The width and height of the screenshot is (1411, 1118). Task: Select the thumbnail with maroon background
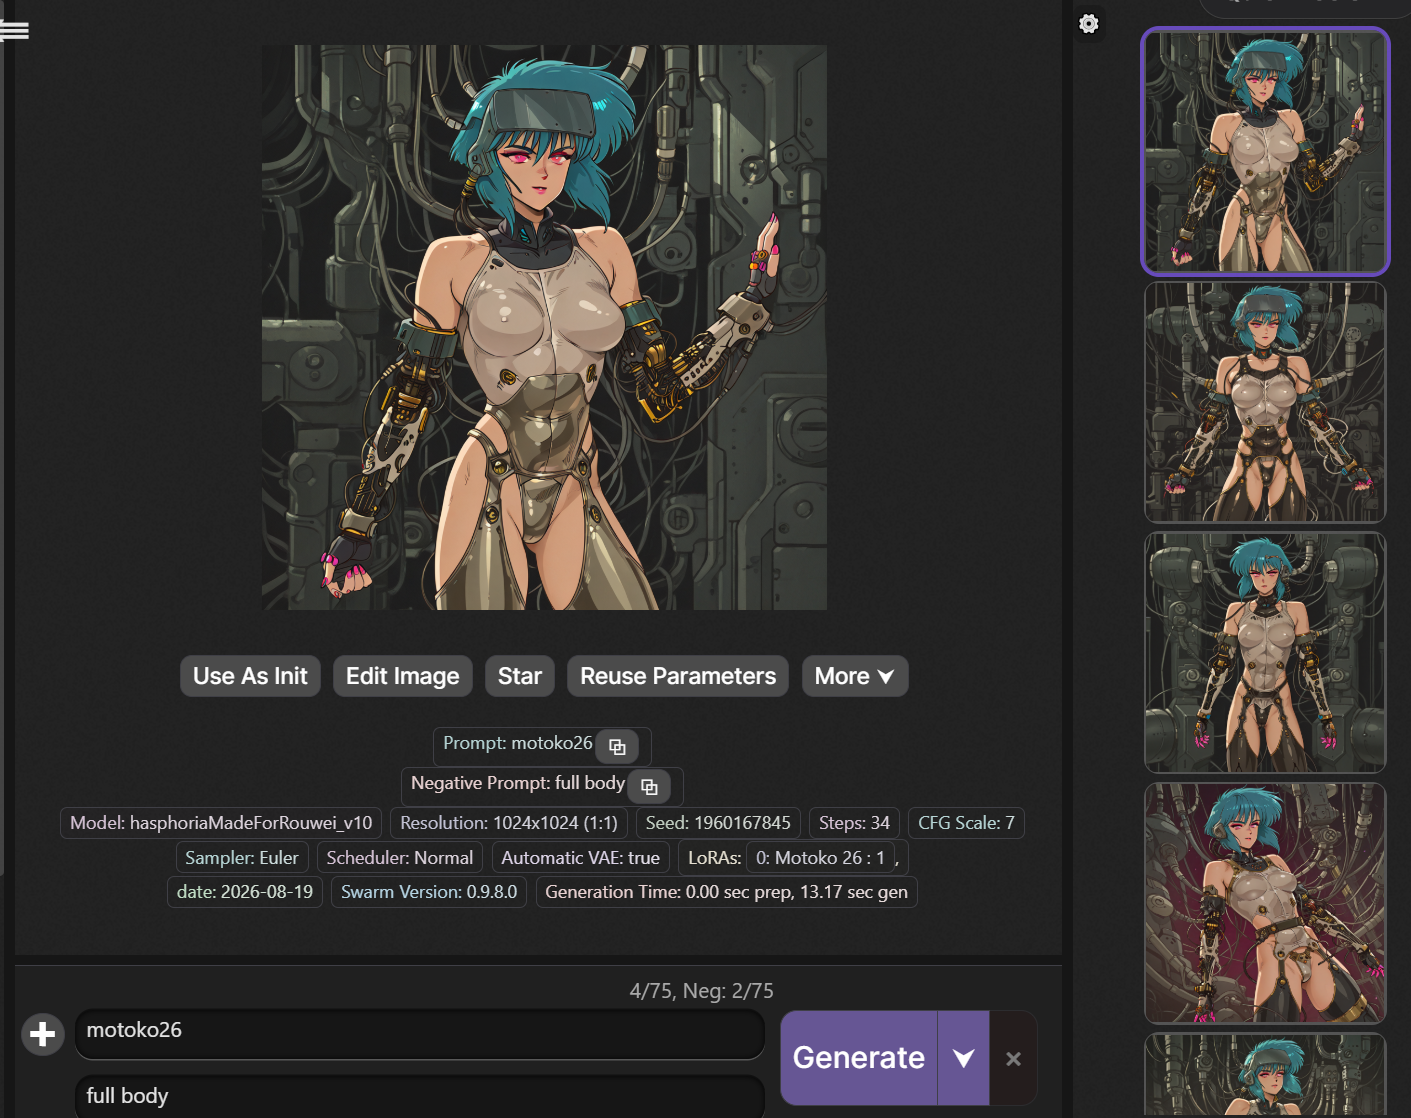1265,902
